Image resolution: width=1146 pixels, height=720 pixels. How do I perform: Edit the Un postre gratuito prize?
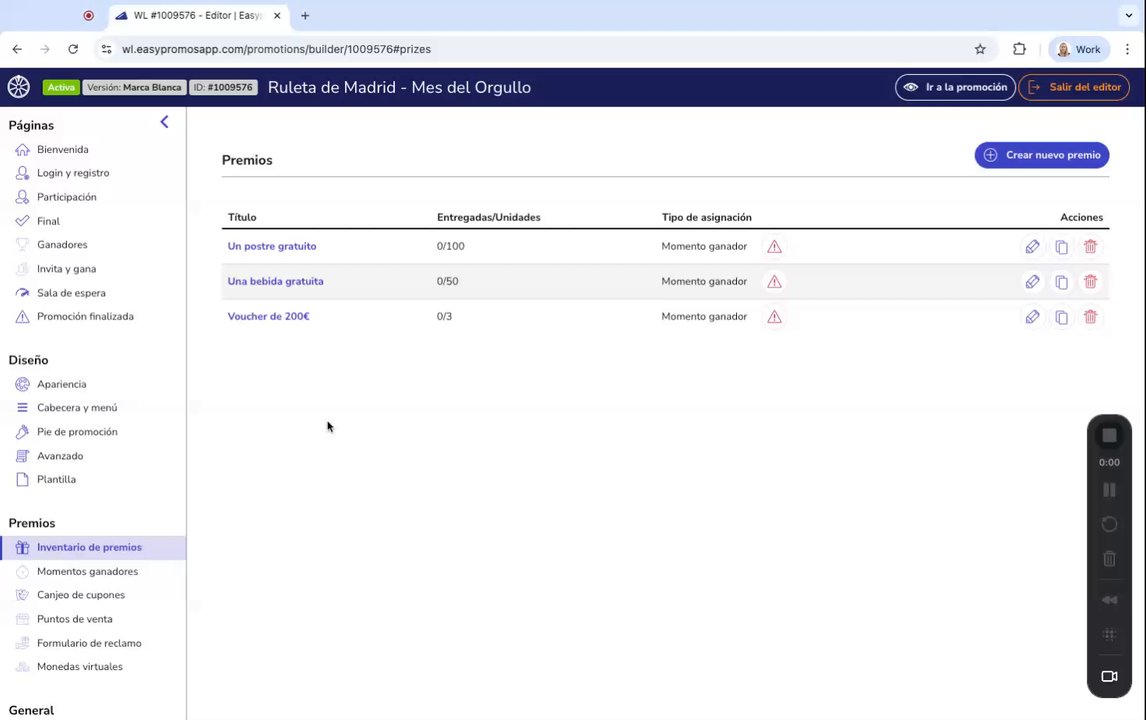(x=1032, y=246)
